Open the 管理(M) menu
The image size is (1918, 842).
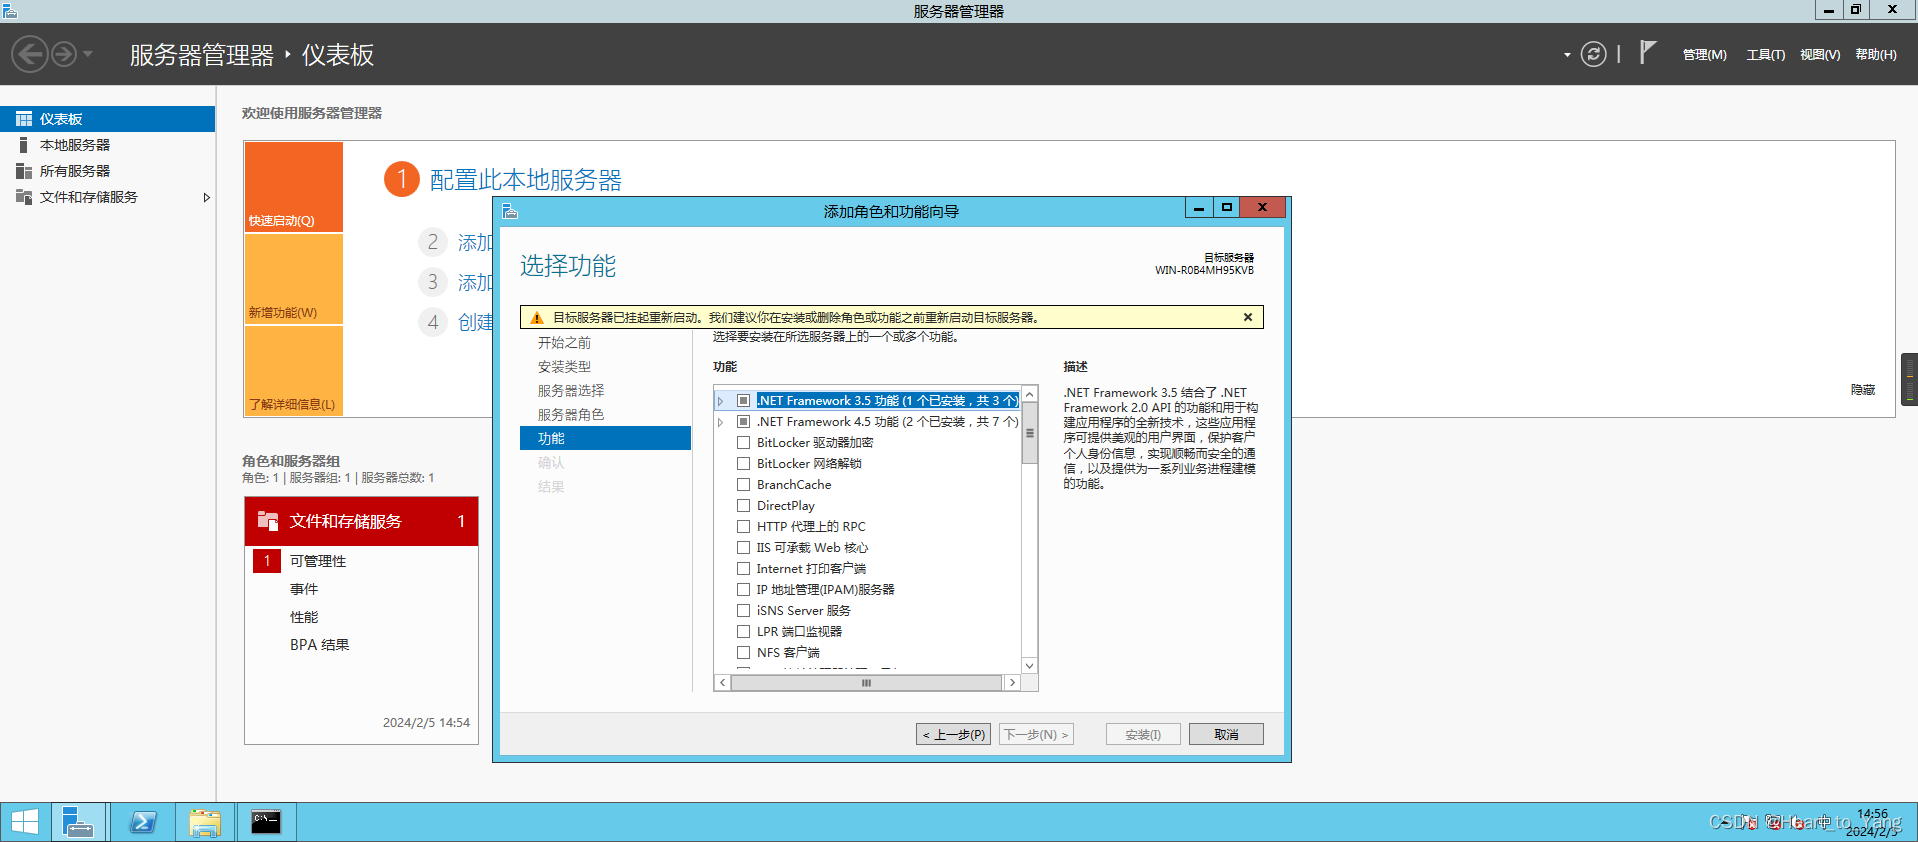tap(1704, 55)
